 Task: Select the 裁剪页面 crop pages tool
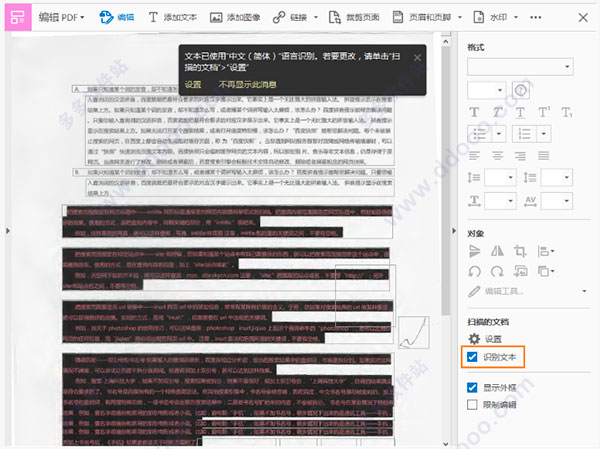tap(354, 17)
